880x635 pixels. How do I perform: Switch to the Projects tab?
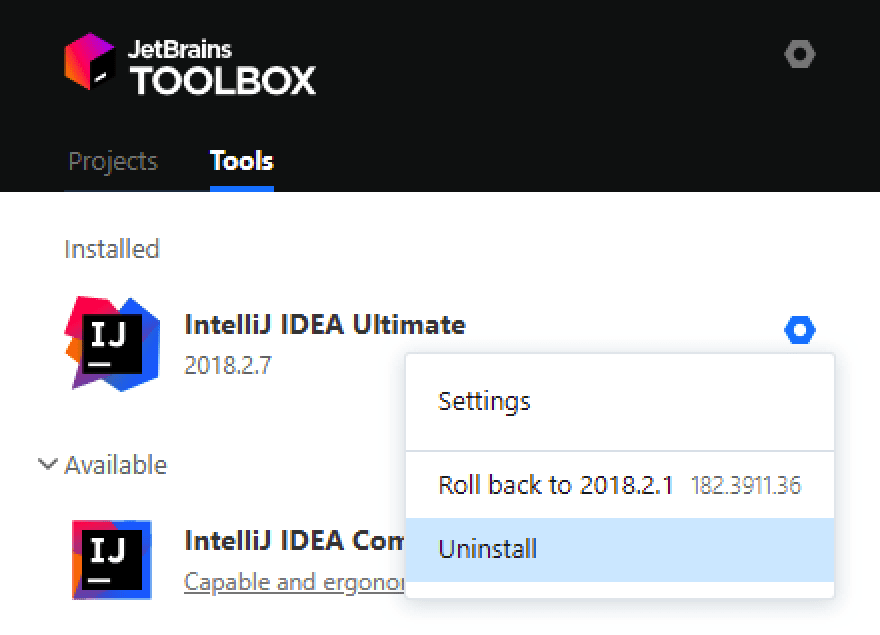click(x=113, y=162)
